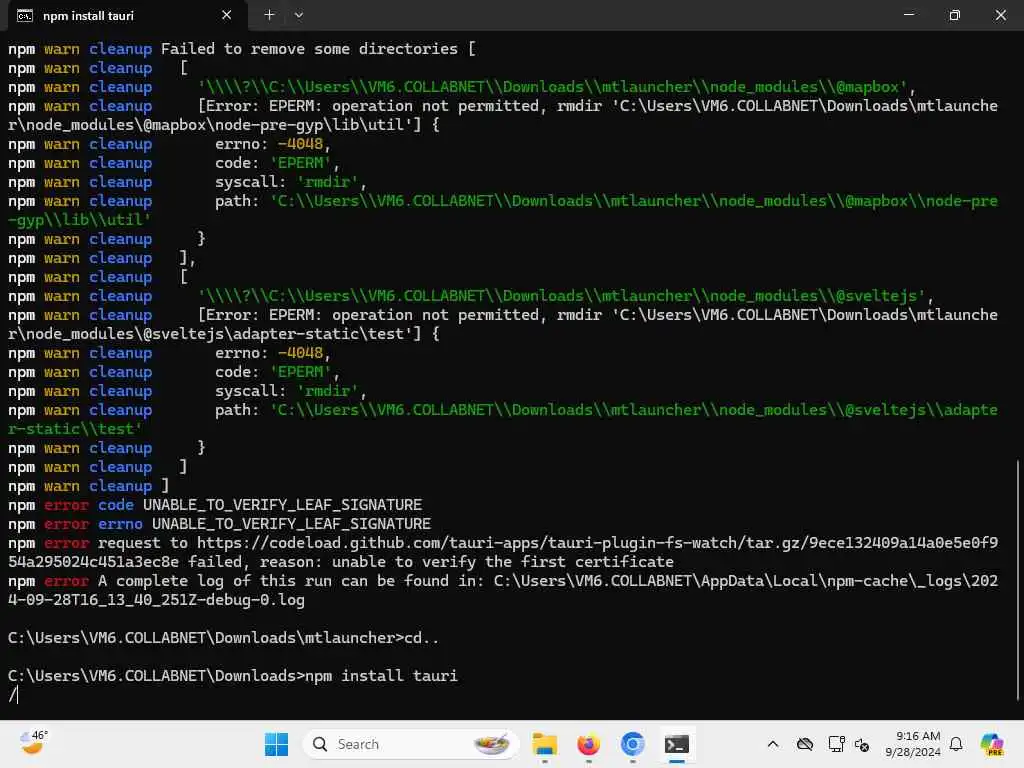
Task: Close the 'npm install tauri' tab
Action: tap(227, 15)
